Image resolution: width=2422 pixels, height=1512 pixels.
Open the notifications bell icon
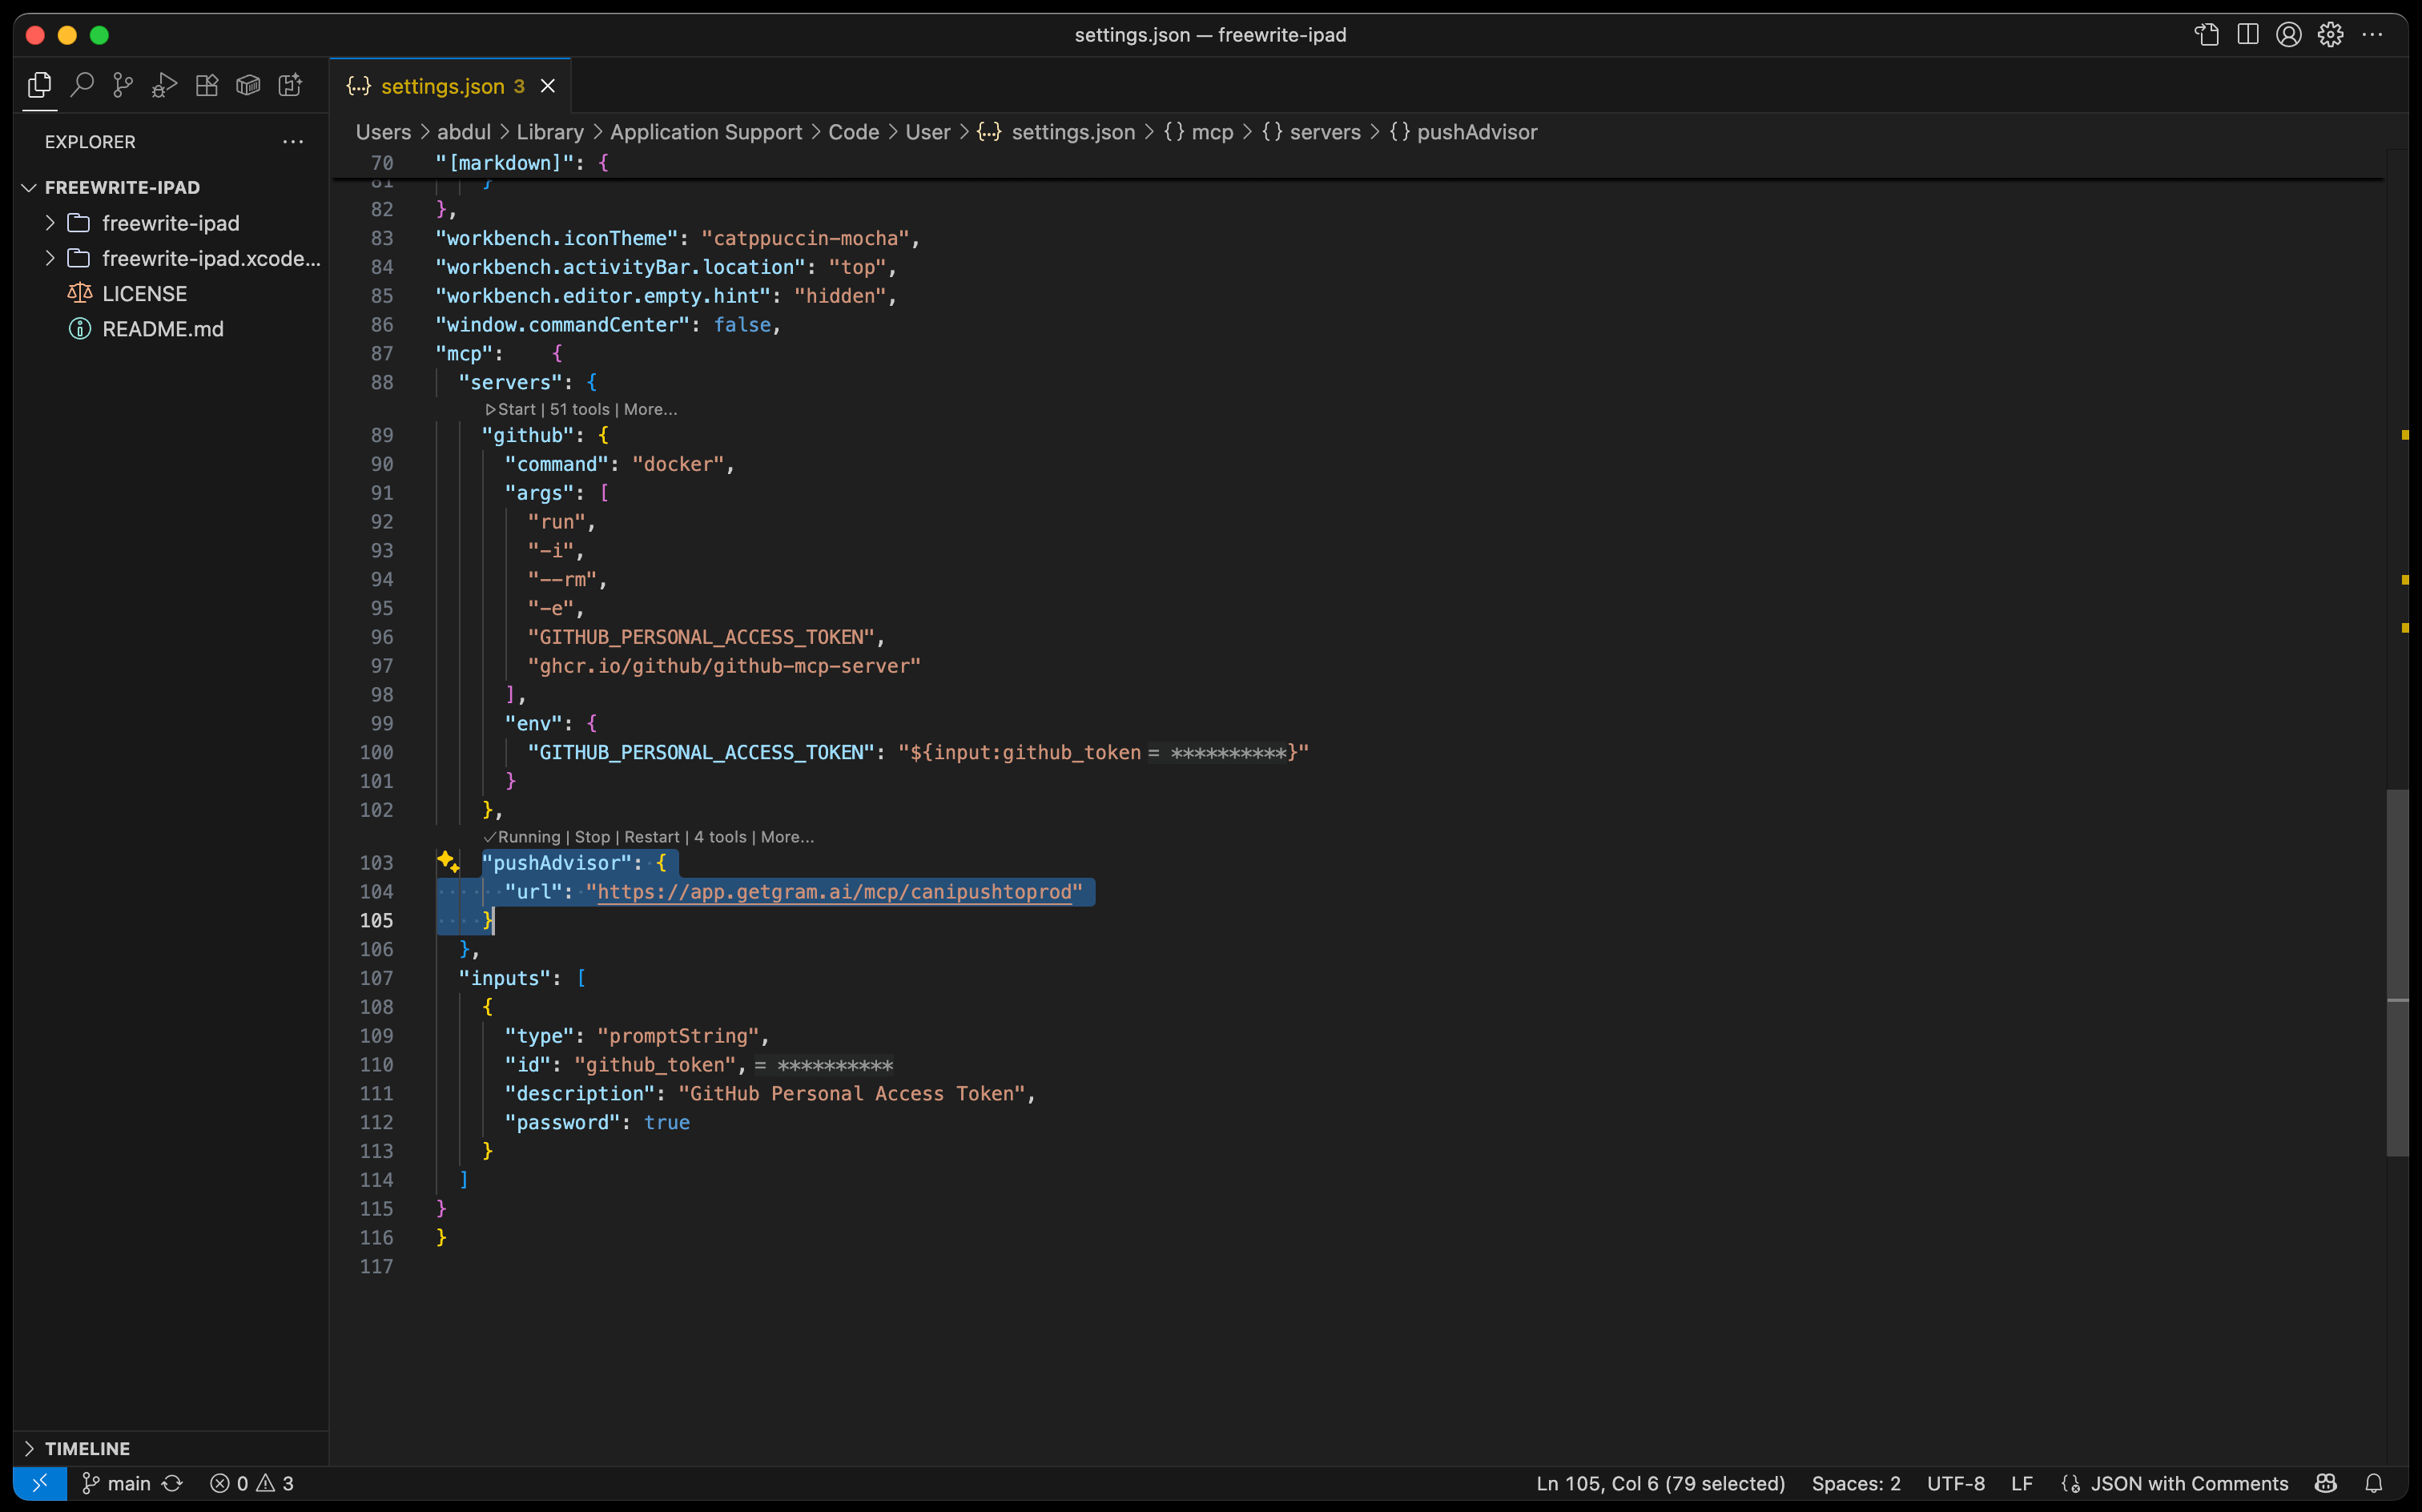pyautogui.click(x=2374, y=1484)
